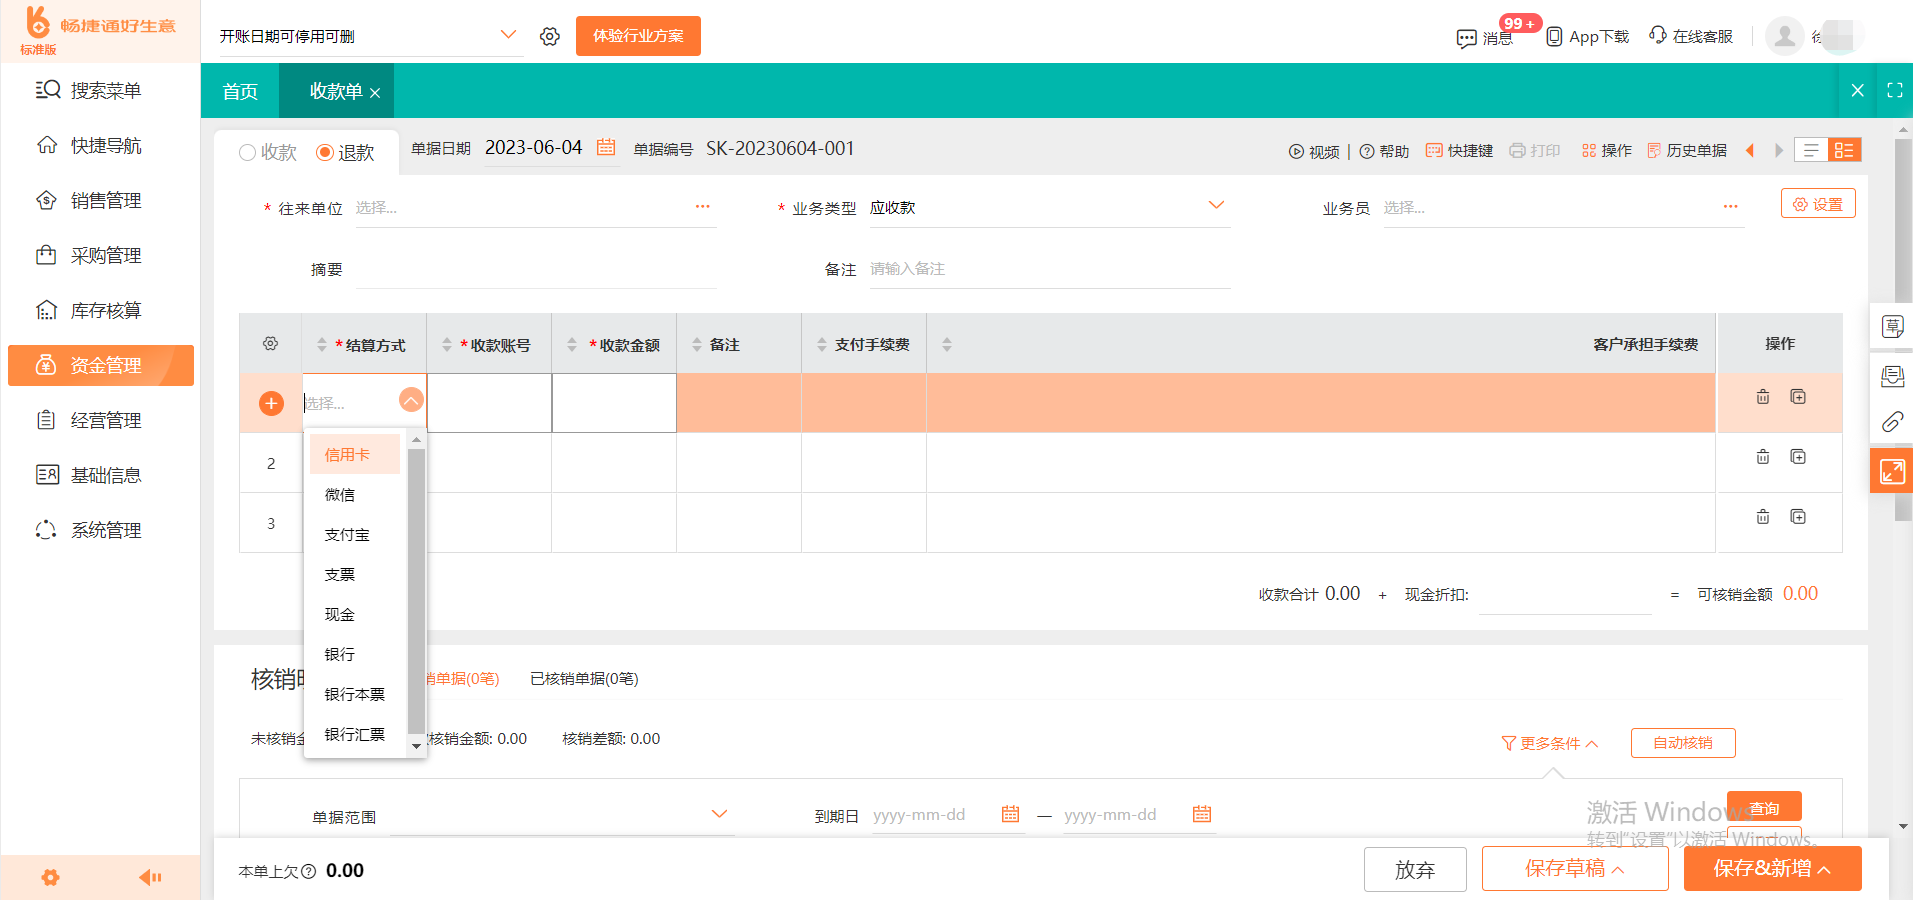Expand the 单据范围 dropdown
Image resolution: width=1913 pixels, height=900 pixels.
718,813
